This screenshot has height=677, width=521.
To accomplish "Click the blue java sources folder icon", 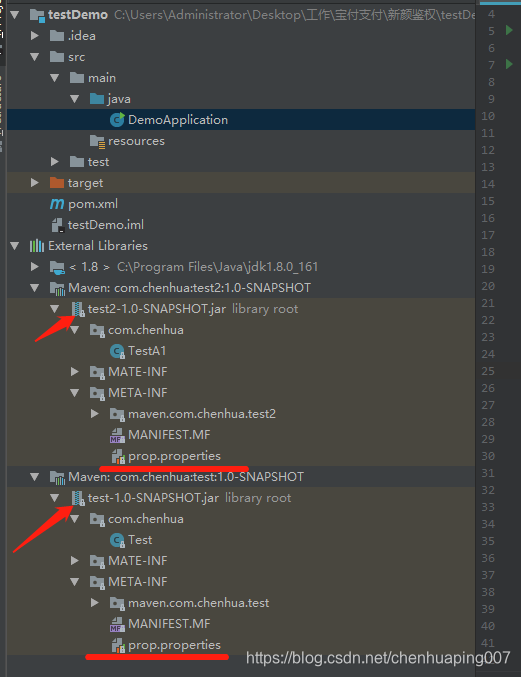I will pos(97,99).
